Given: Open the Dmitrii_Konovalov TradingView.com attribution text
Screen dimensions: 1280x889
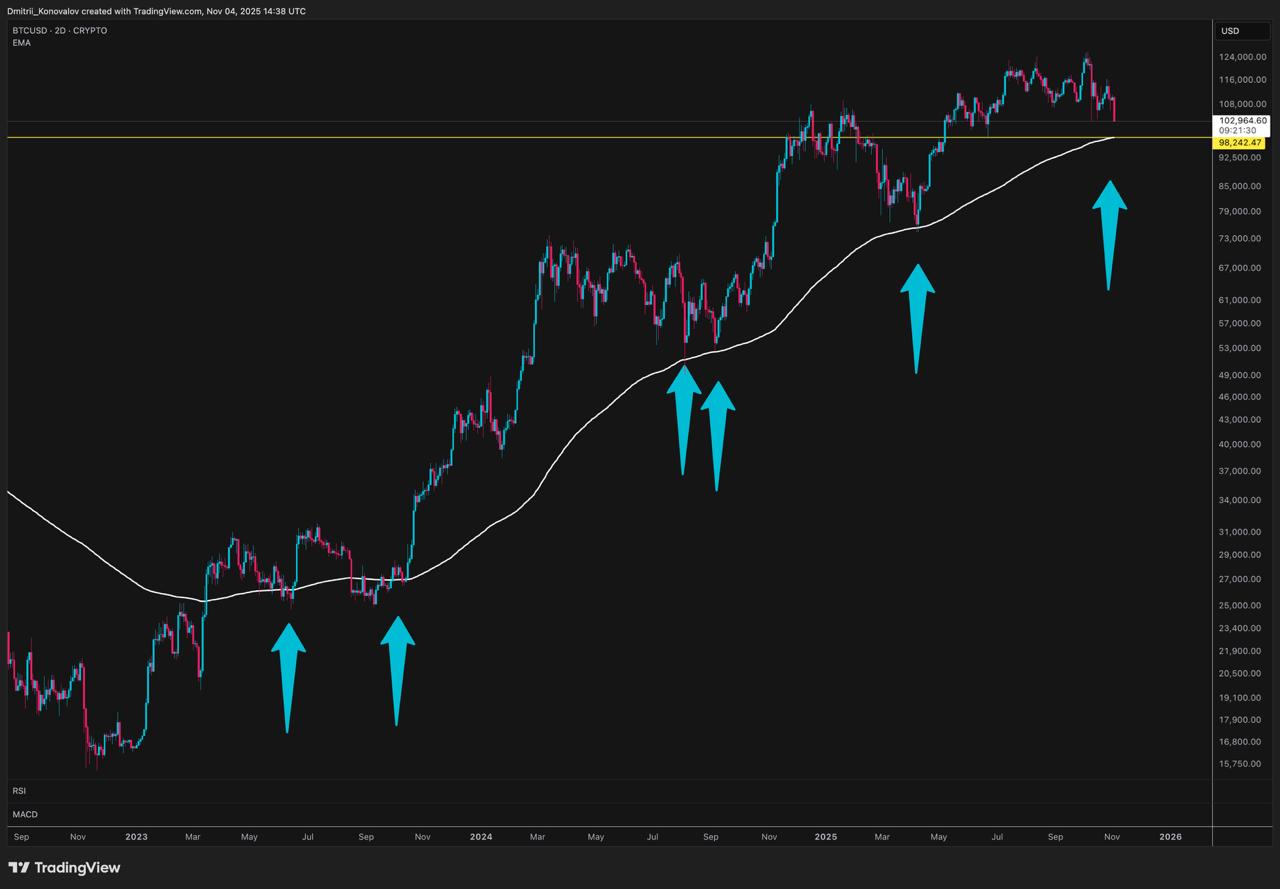Looking at the screenshot, I should pyautogui.click(x=156, y=11).
